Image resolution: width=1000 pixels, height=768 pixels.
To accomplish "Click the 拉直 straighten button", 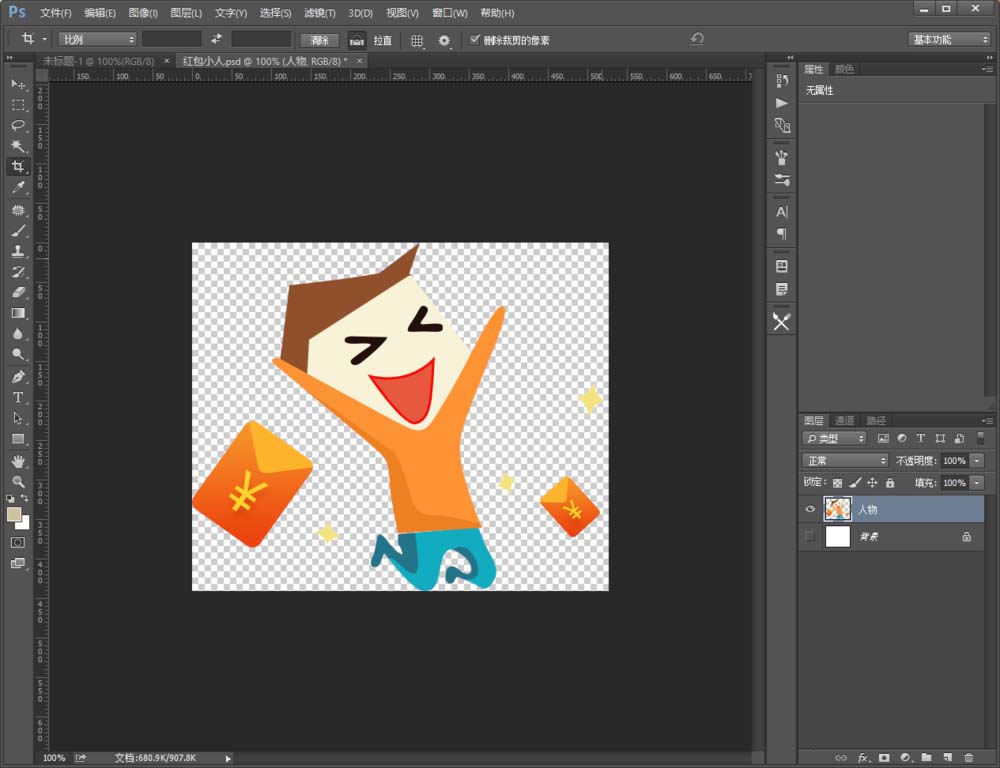I will [x=370, y=40].
